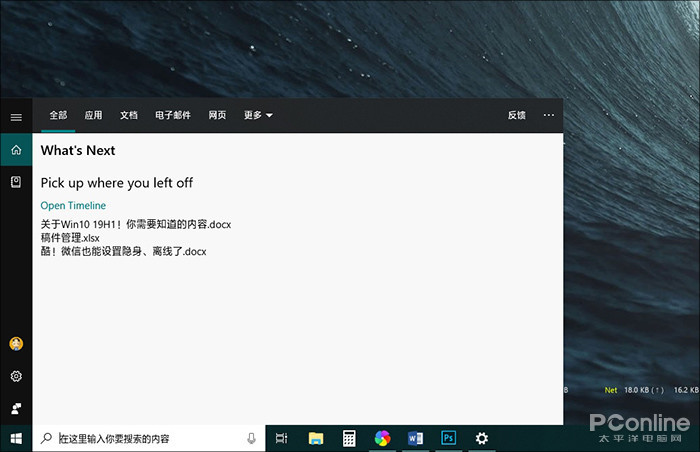Switch to Photoshop on the taskbar
This screenshot has width=700, height=452.
449,438
